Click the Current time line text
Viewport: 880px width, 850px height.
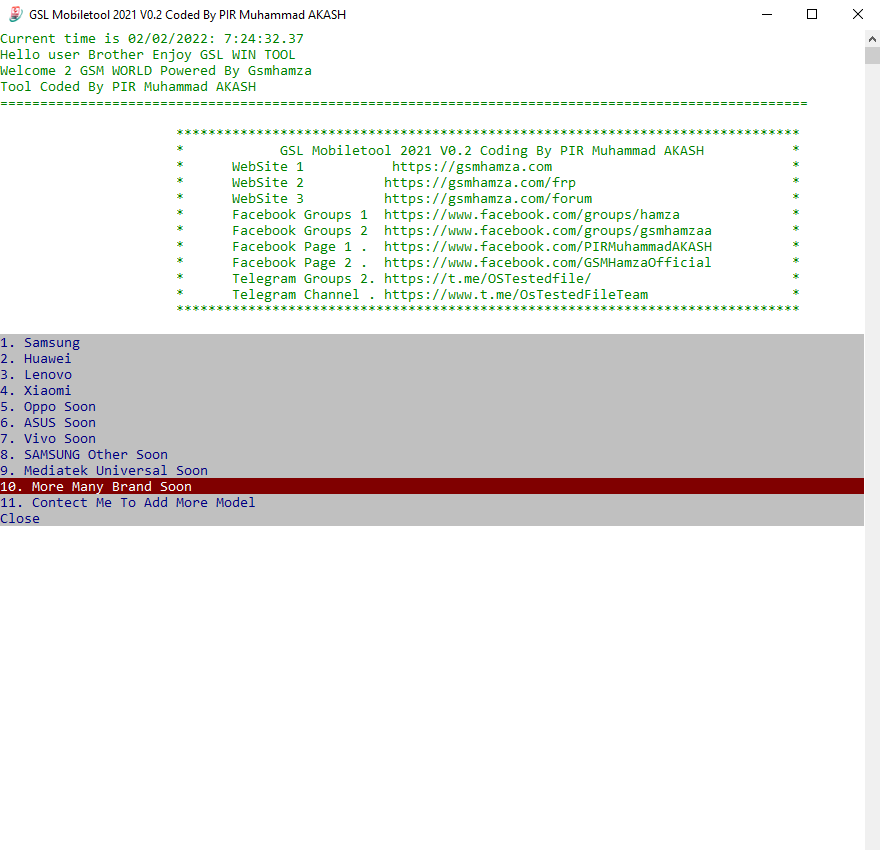point(152,39)
